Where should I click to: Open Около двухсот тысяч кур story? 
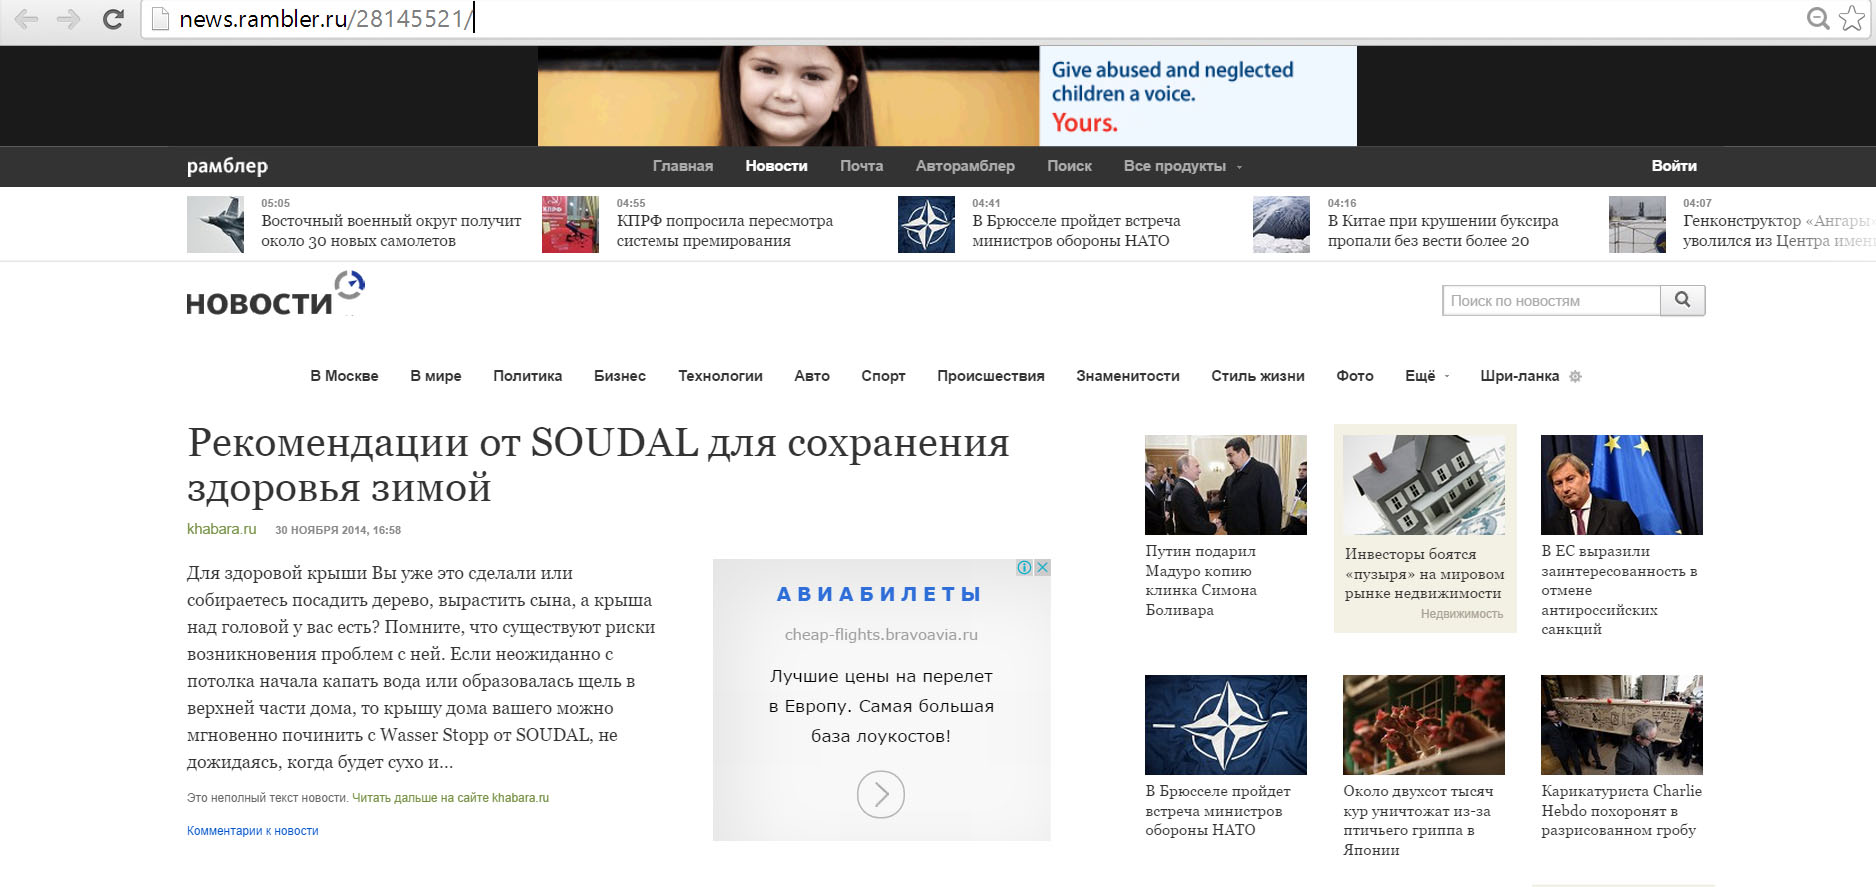point(1418,820)
